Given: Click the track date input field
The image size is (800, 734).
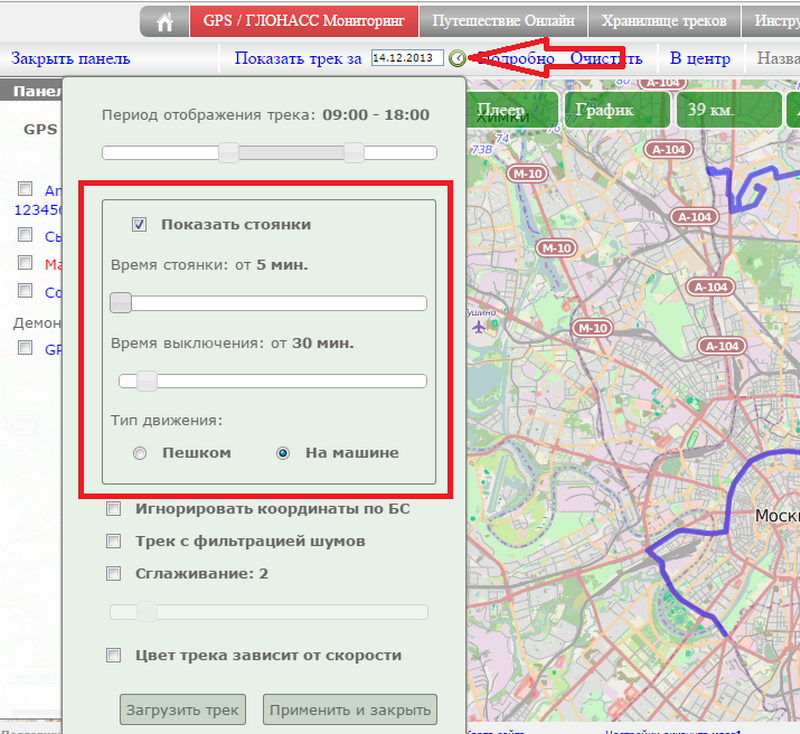Looking at the screenshot, I should click(407, 59).
